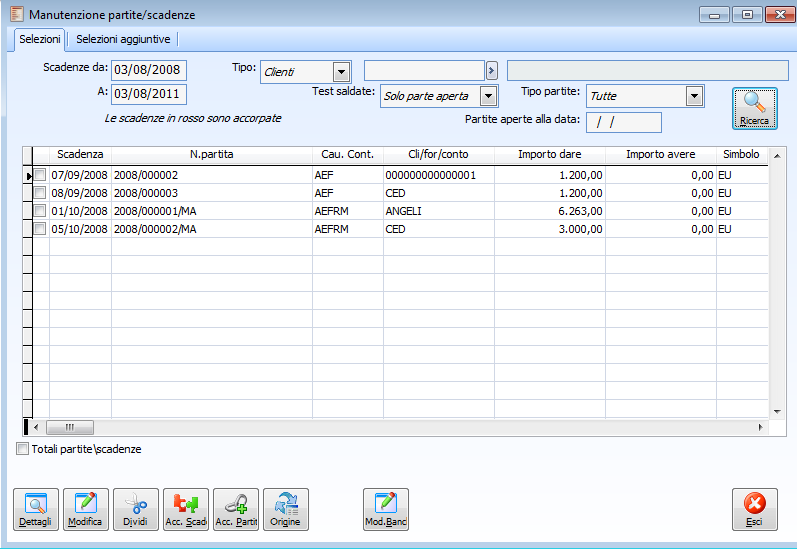
Task: Click Partite aperte alla data field
Action: [624, 123]
